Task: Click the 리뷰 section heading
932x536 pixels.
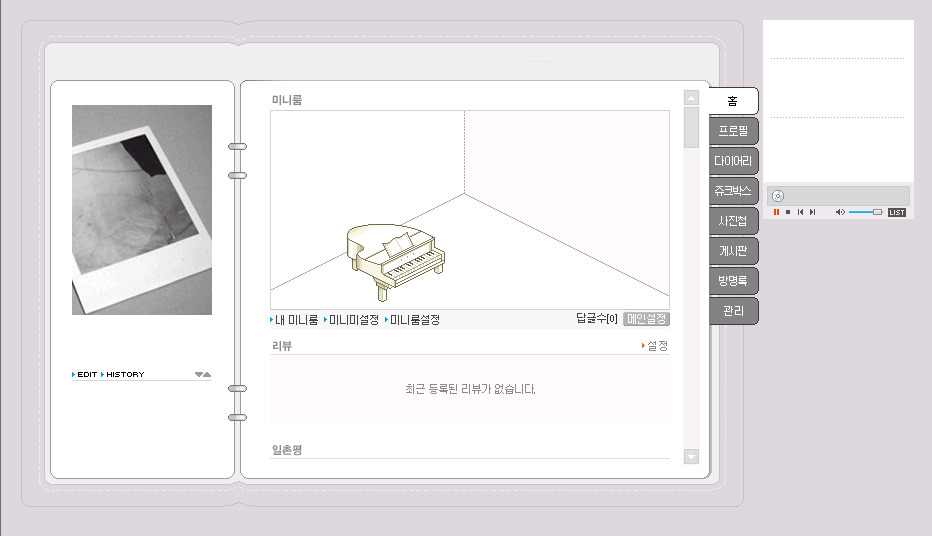Action: [282, 346]
